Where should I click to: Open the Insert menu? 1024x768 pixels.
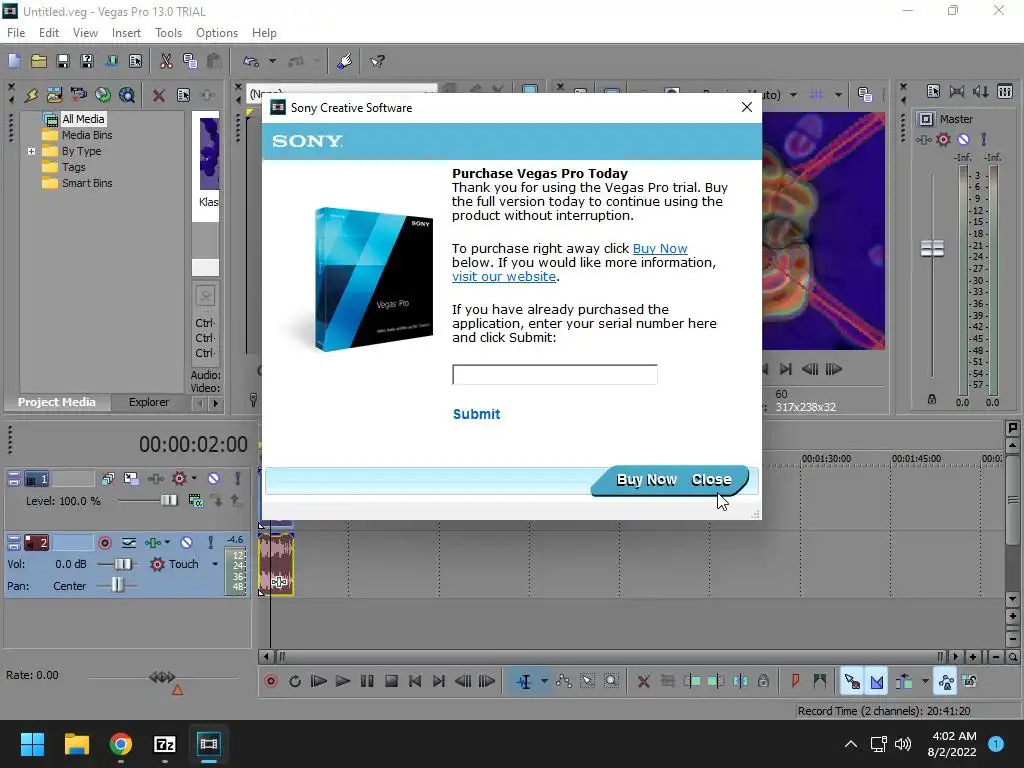coord(126,33)
